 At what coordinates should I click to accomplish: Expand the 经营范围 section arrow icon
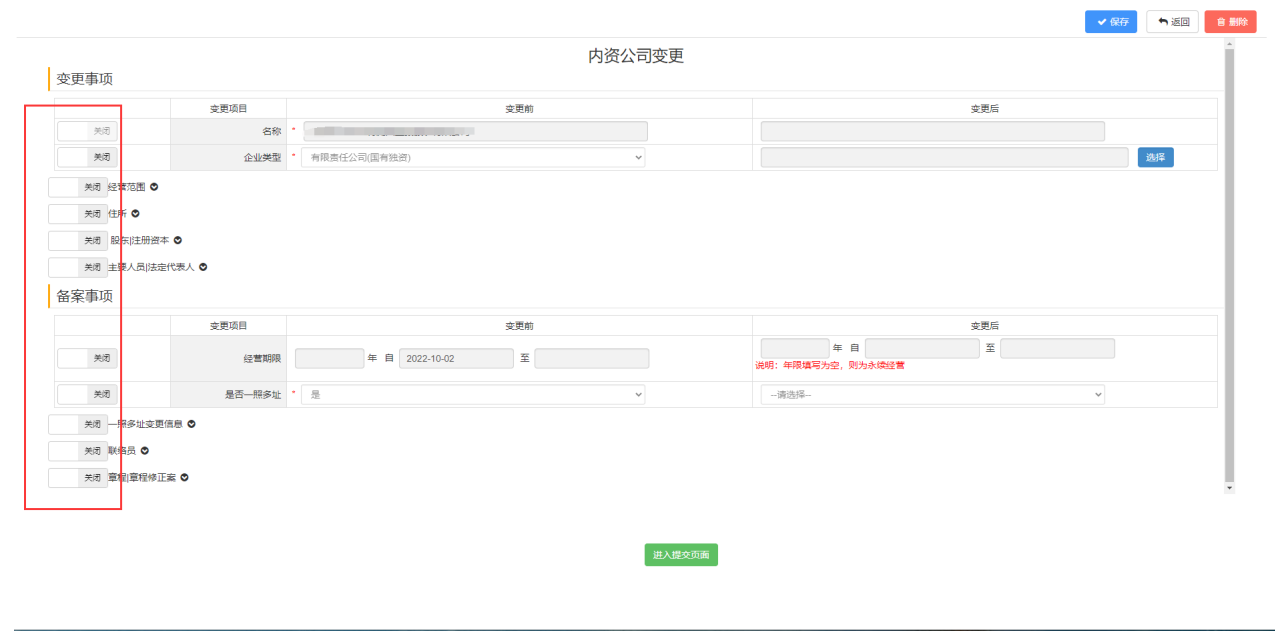click(x=154, y=187)
